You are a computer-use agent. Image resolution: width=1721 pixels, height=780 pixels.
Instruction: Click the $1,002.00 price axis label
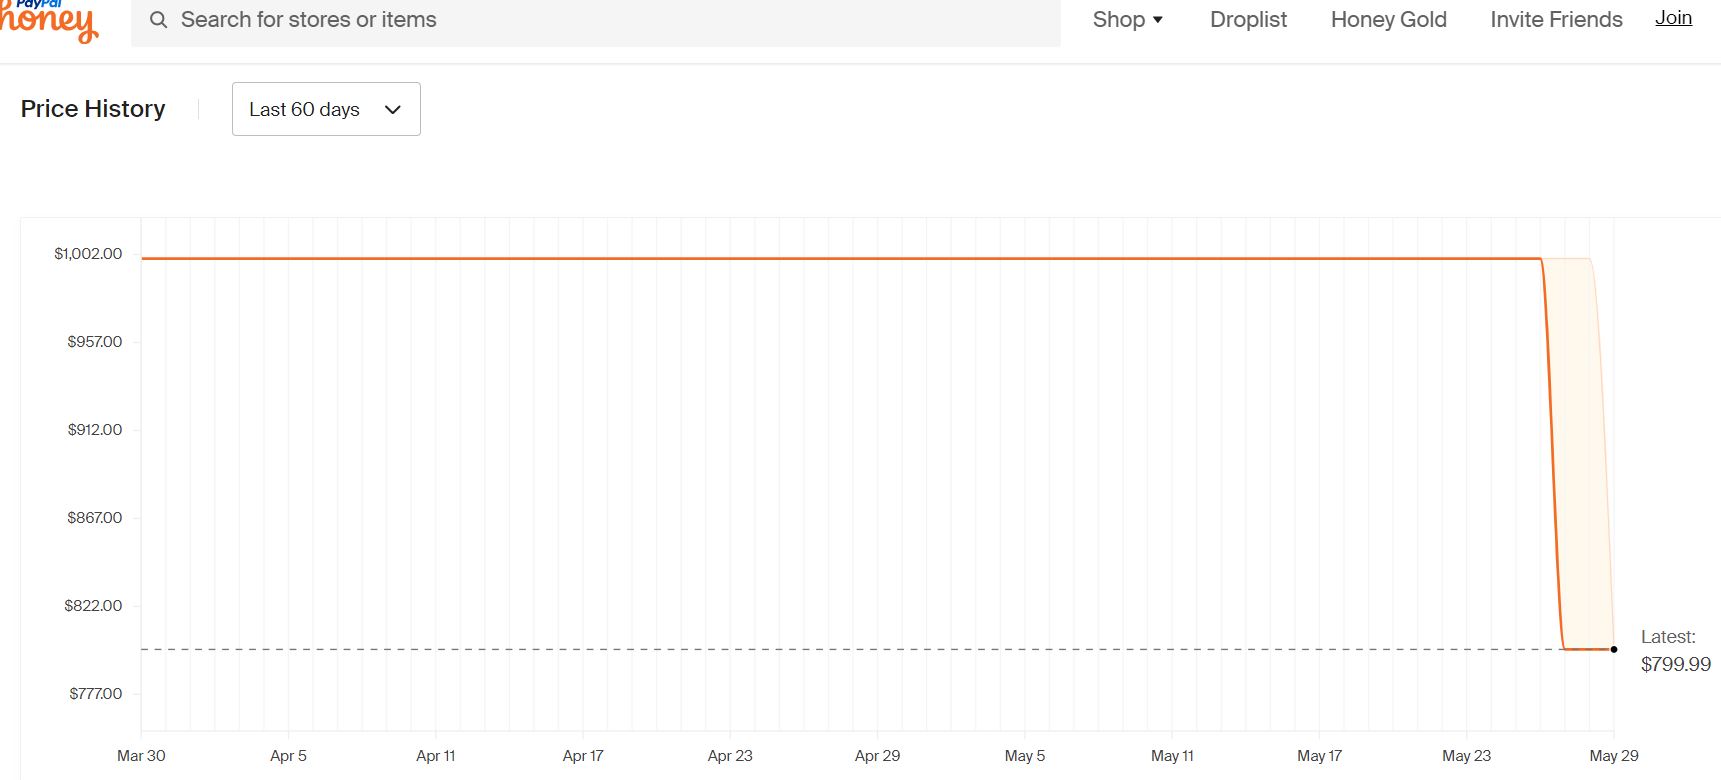(x=88, y=254)
